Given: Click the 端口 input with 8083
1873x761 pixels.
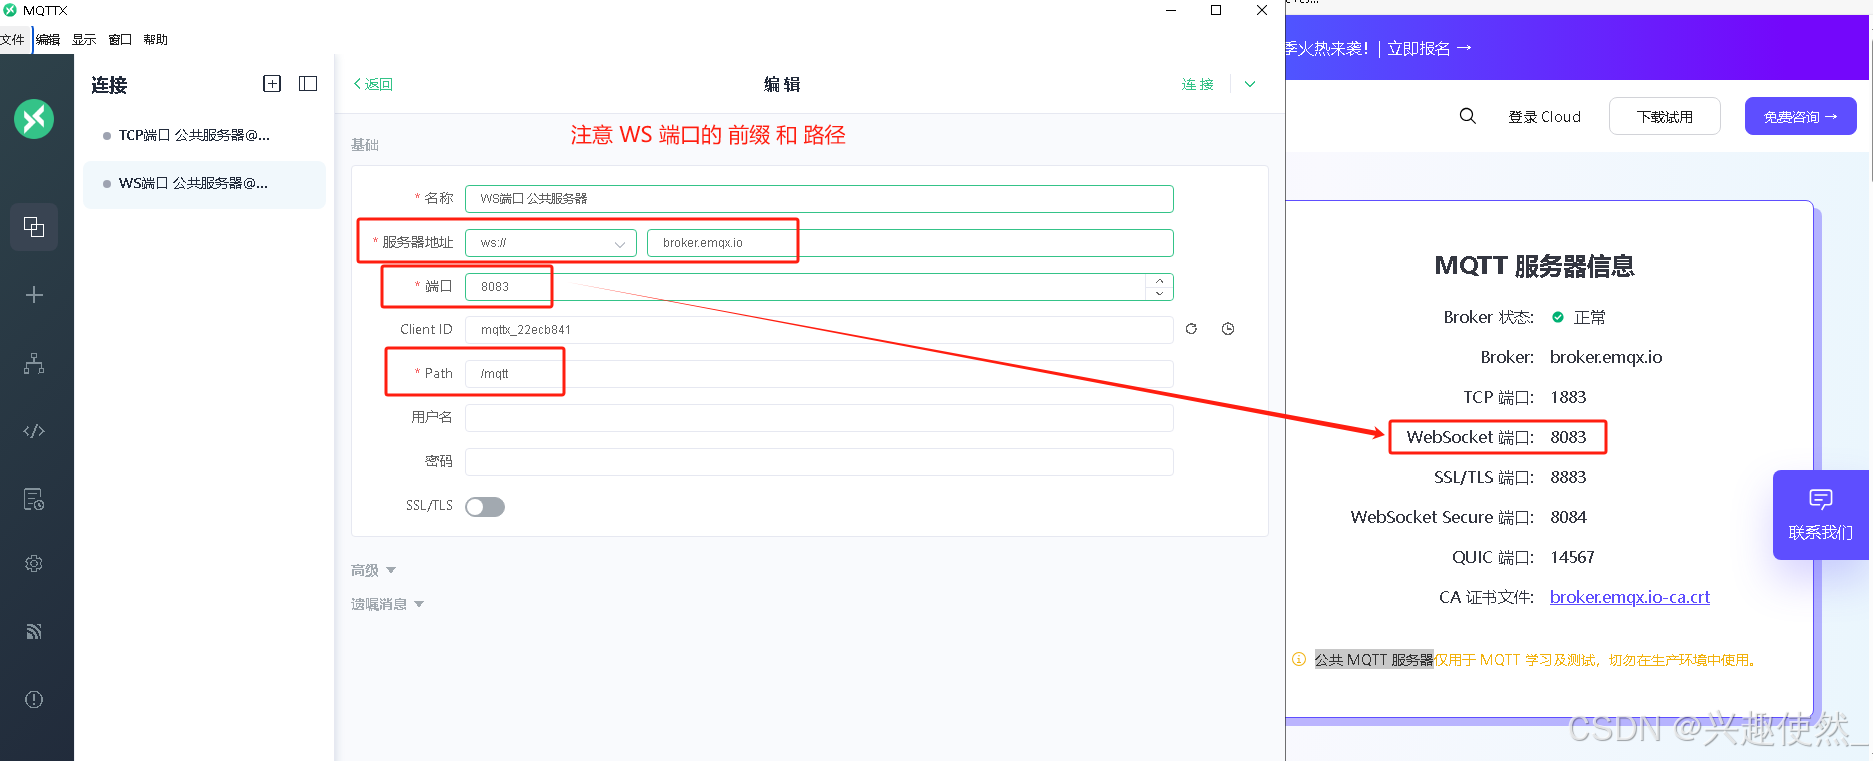Looking at the screenshot, I should (819, 287).
